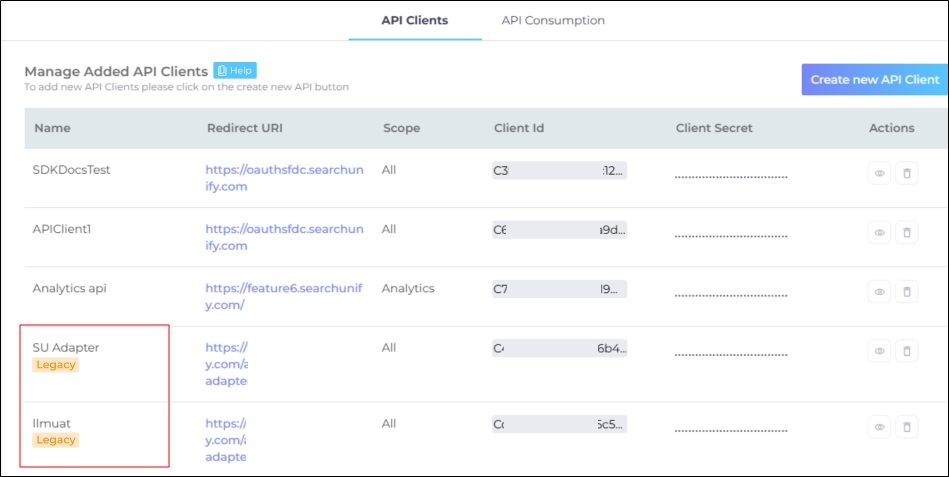Click the APIClient1 redirect URI link

tap(284, 237)
